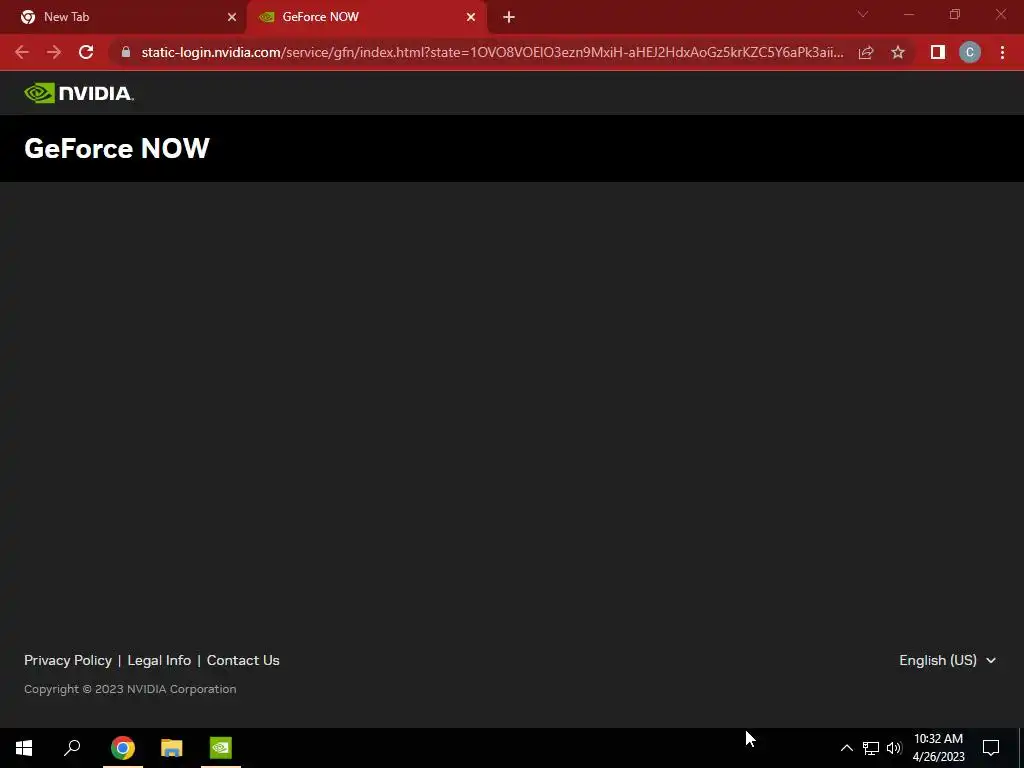Open the volume tray icon
Viewport: 1024px width, 768px height.
894,748
